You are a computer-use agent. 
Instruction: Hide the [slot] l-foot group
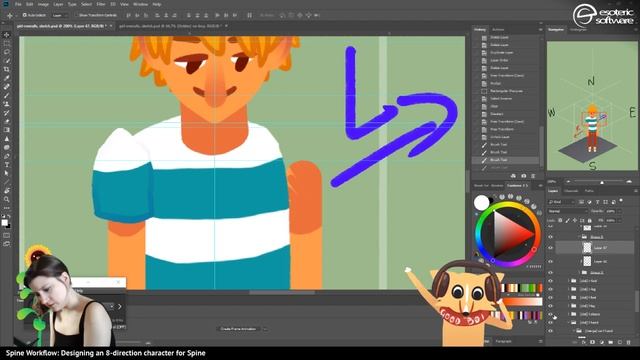coord(551,298)
